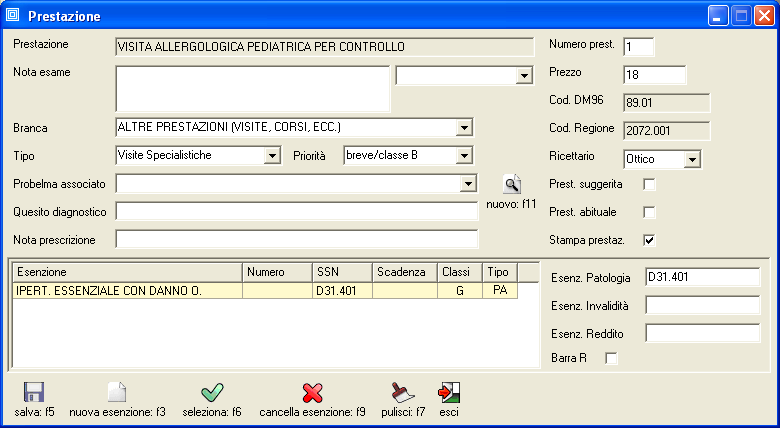Click the pulisci brush icon
This screenshot has height=428, width=780.
(403, 392)
